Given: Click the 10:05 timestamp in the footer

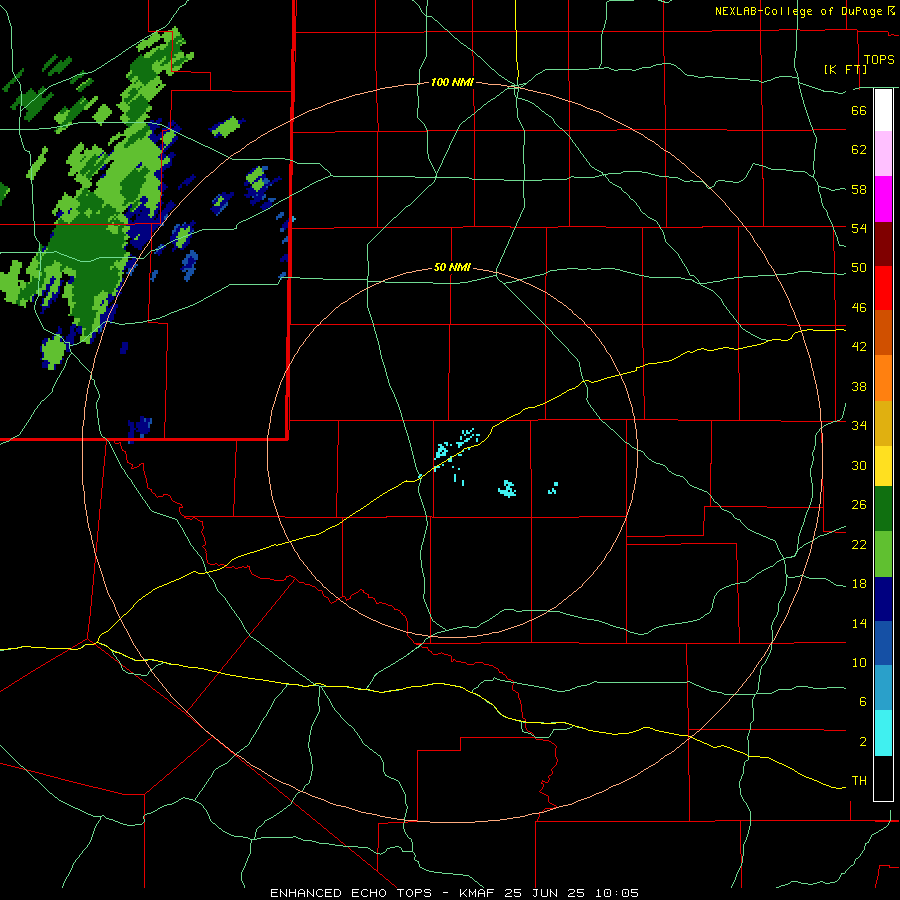Looking at the screenshot, I should coord(617,893).
